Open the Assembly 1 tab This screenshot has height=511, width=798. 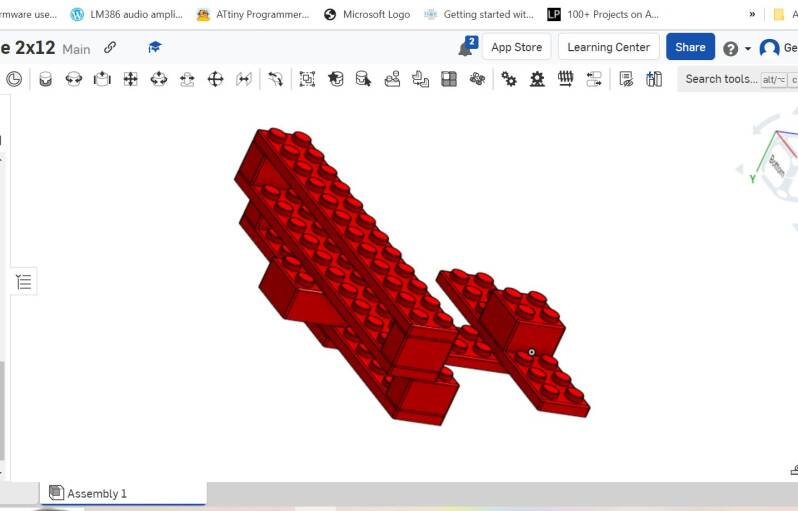click(123, 493)
